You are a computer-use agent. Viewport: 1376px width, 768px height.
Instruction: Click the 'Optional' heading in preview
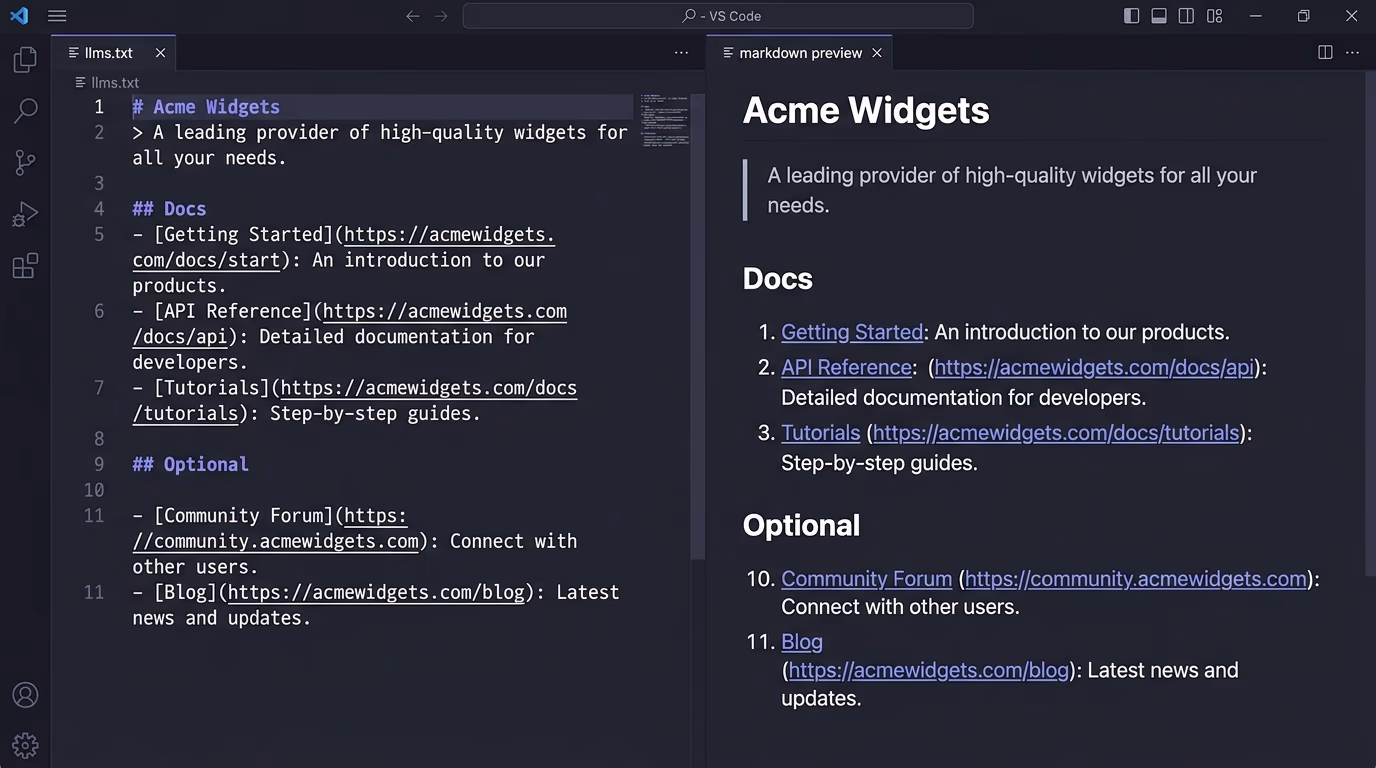801,526
